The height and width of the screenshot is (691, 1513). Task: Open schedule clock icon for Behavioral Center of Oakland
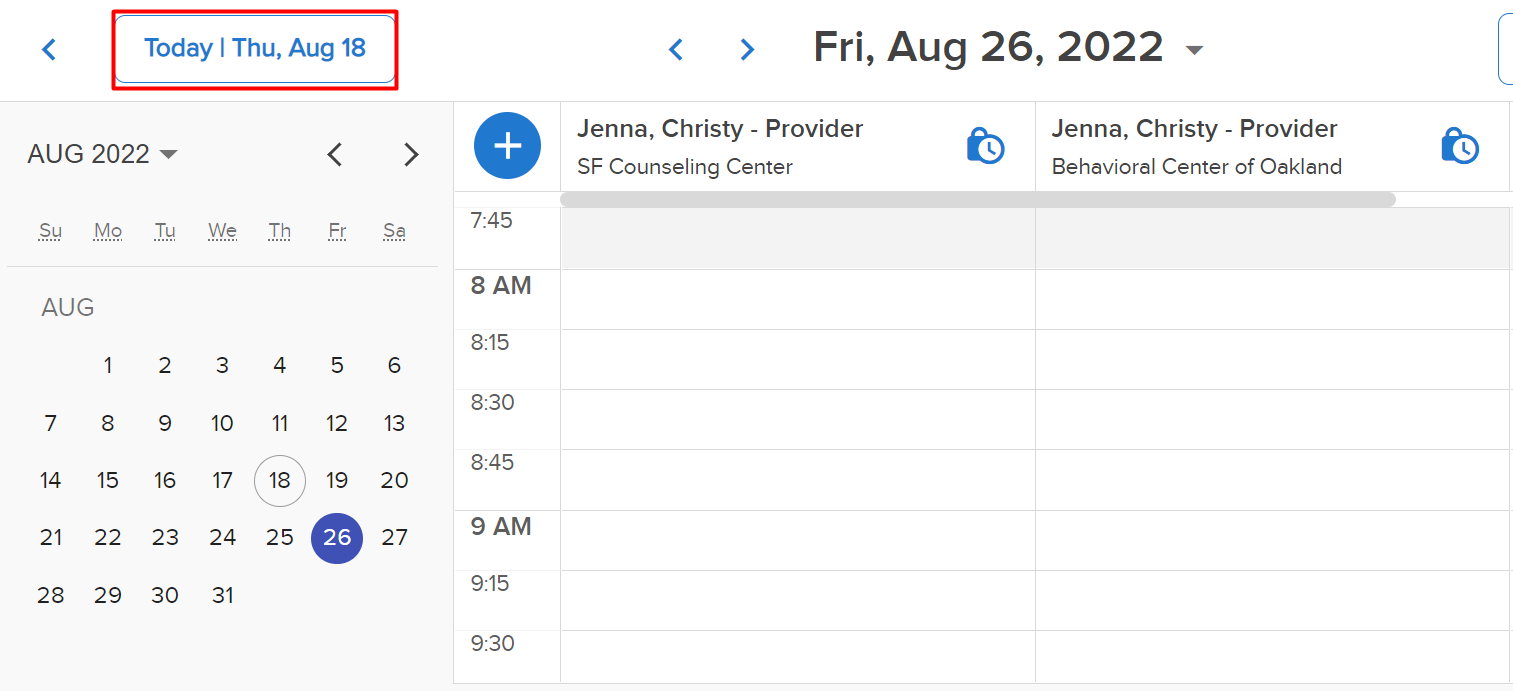[x=1460, y=146]
